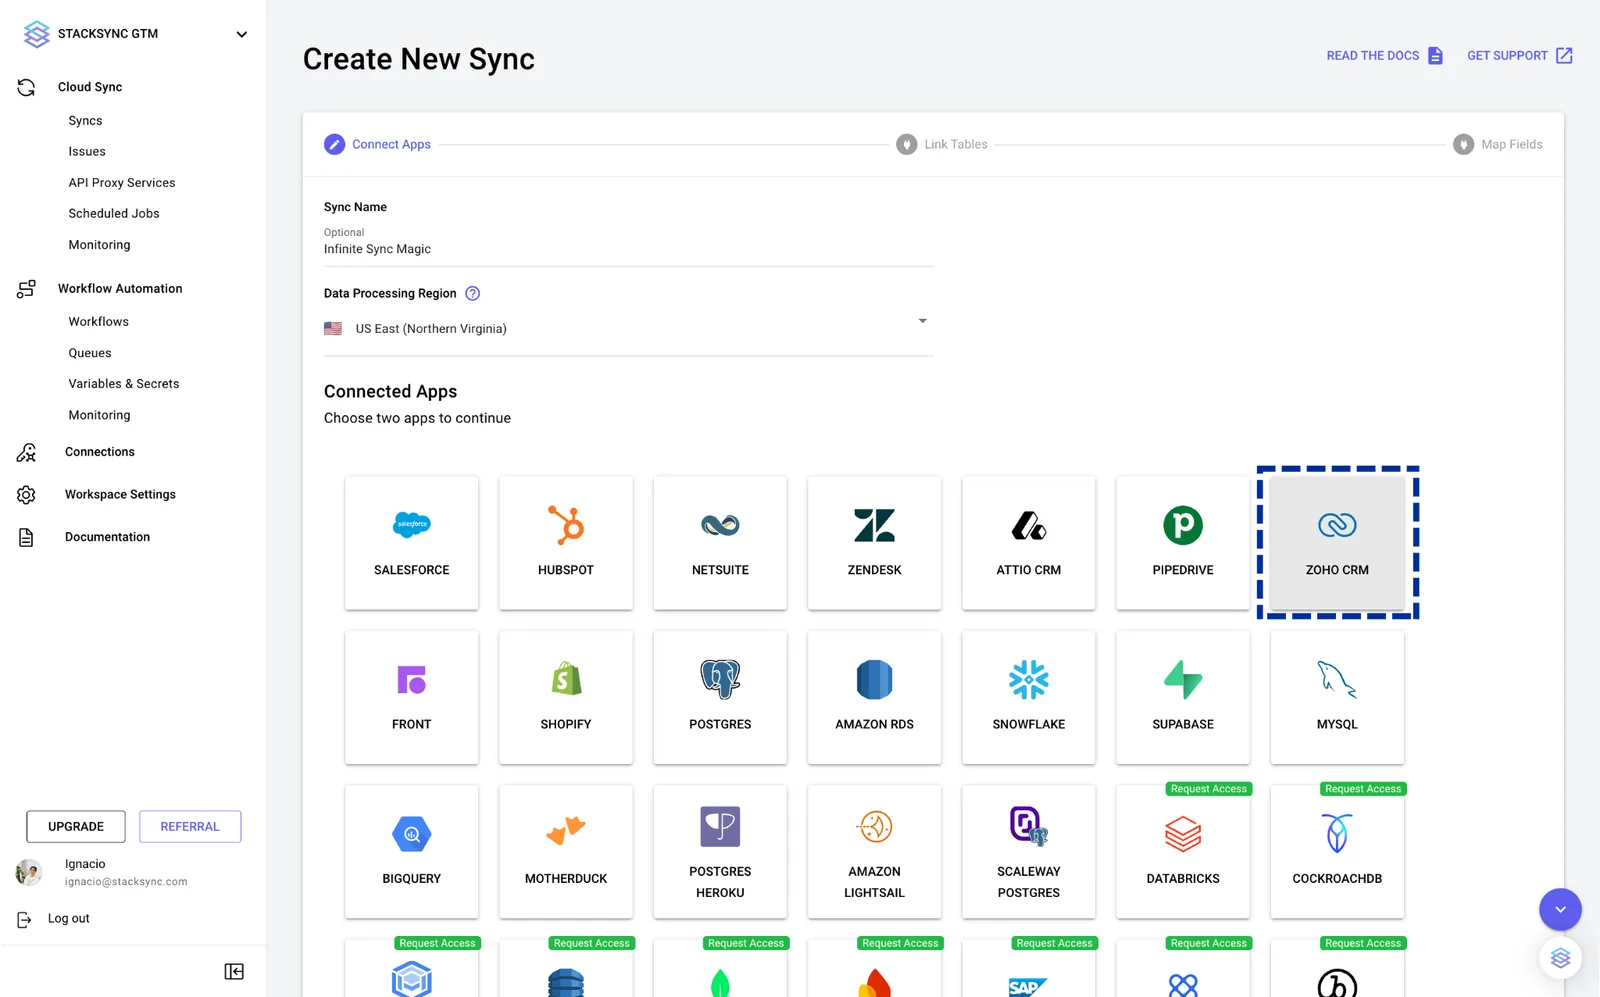Click the purple floating chevron-down button

pos(1560,909)
